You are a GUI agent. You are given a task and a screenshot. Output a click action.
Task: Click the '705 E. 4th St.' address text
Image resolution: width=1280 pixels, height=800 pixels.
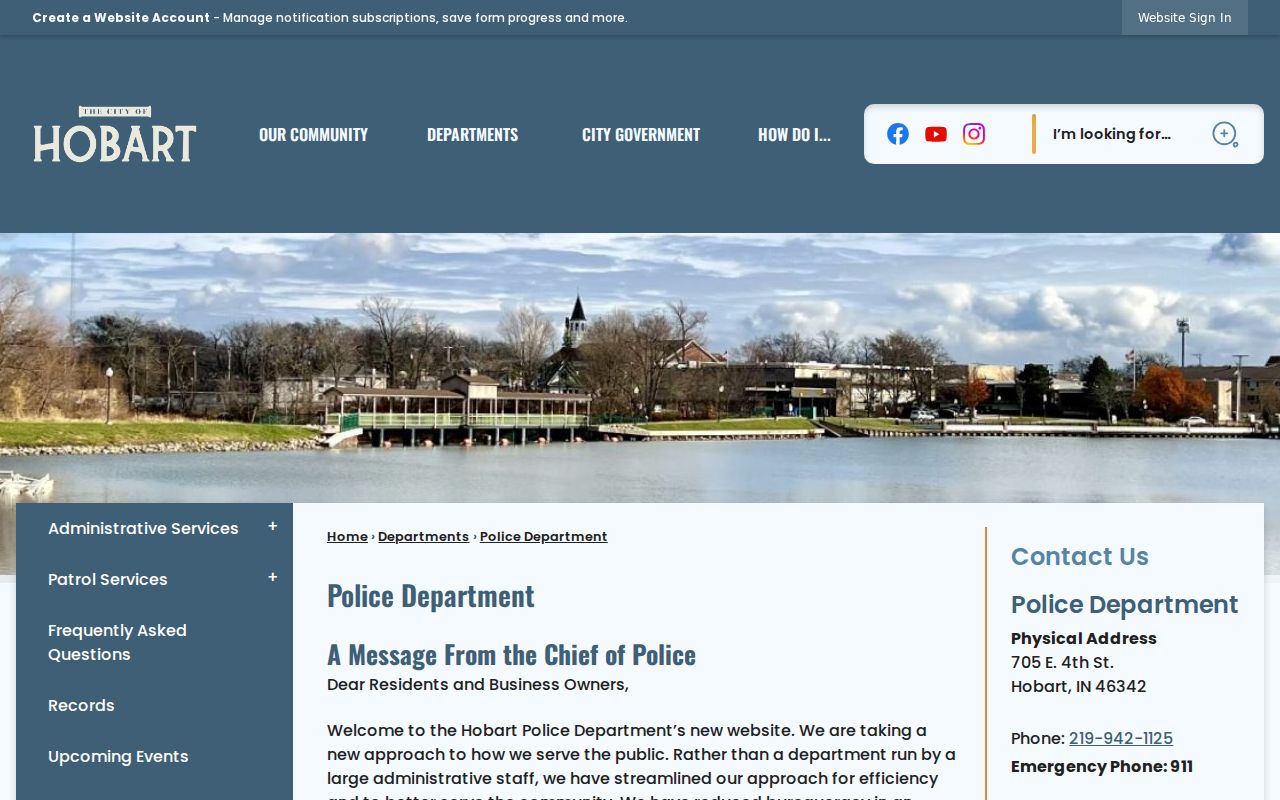click(1062, 663)
